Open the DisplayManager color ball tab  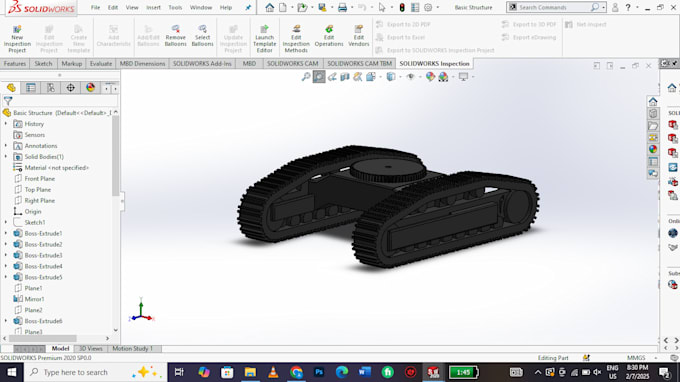click(90, 88)
